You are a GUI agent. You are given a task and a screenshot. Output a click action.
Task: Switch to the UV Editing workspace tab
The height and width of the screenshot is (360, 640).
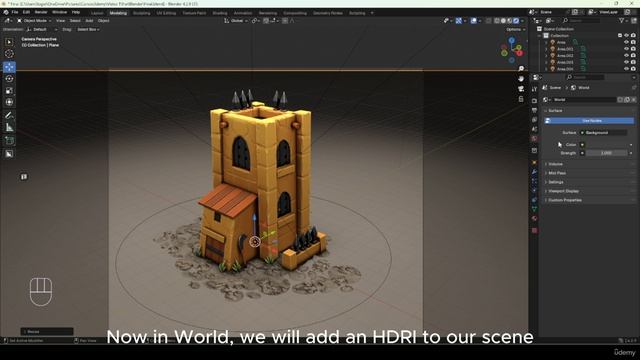(x=166, y=13)
